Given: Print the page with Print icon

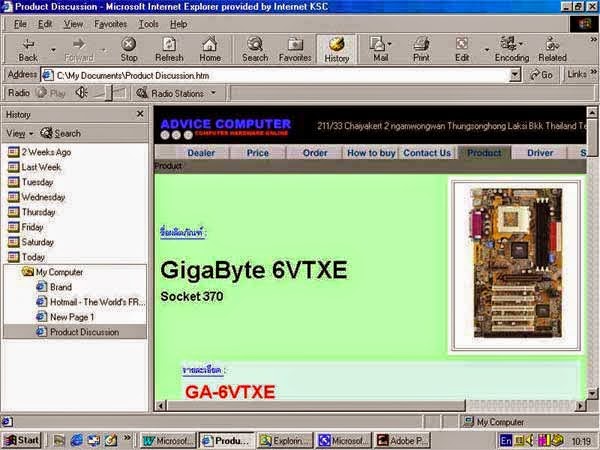Looking at the screenshot, I should 421,50.
